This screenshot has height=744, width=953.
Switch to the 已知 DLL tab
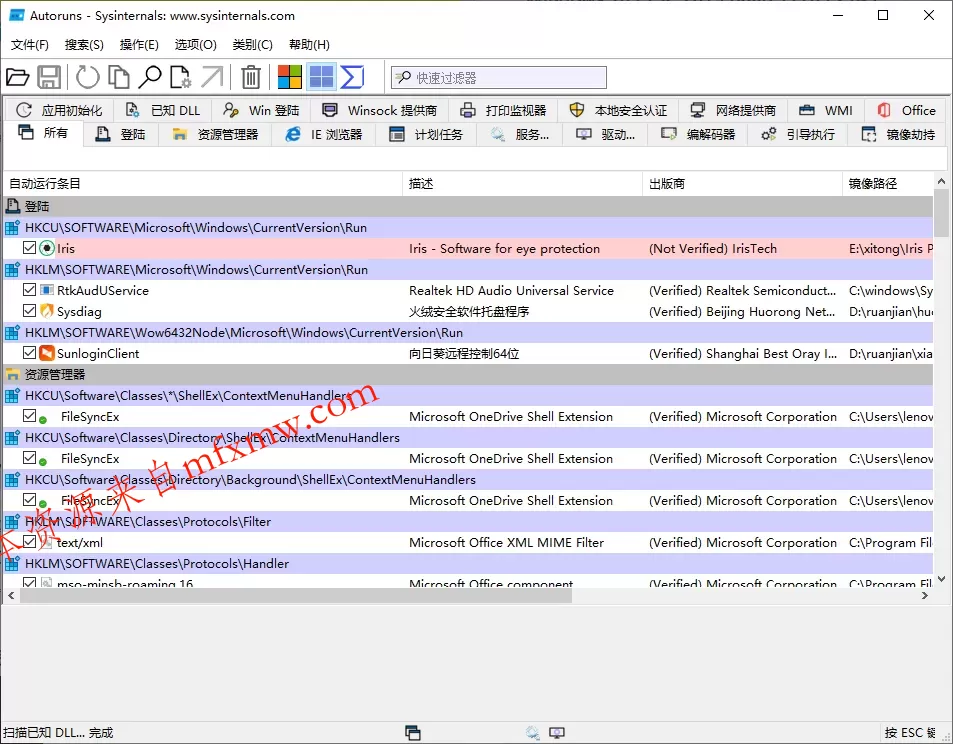pos(163,110)
